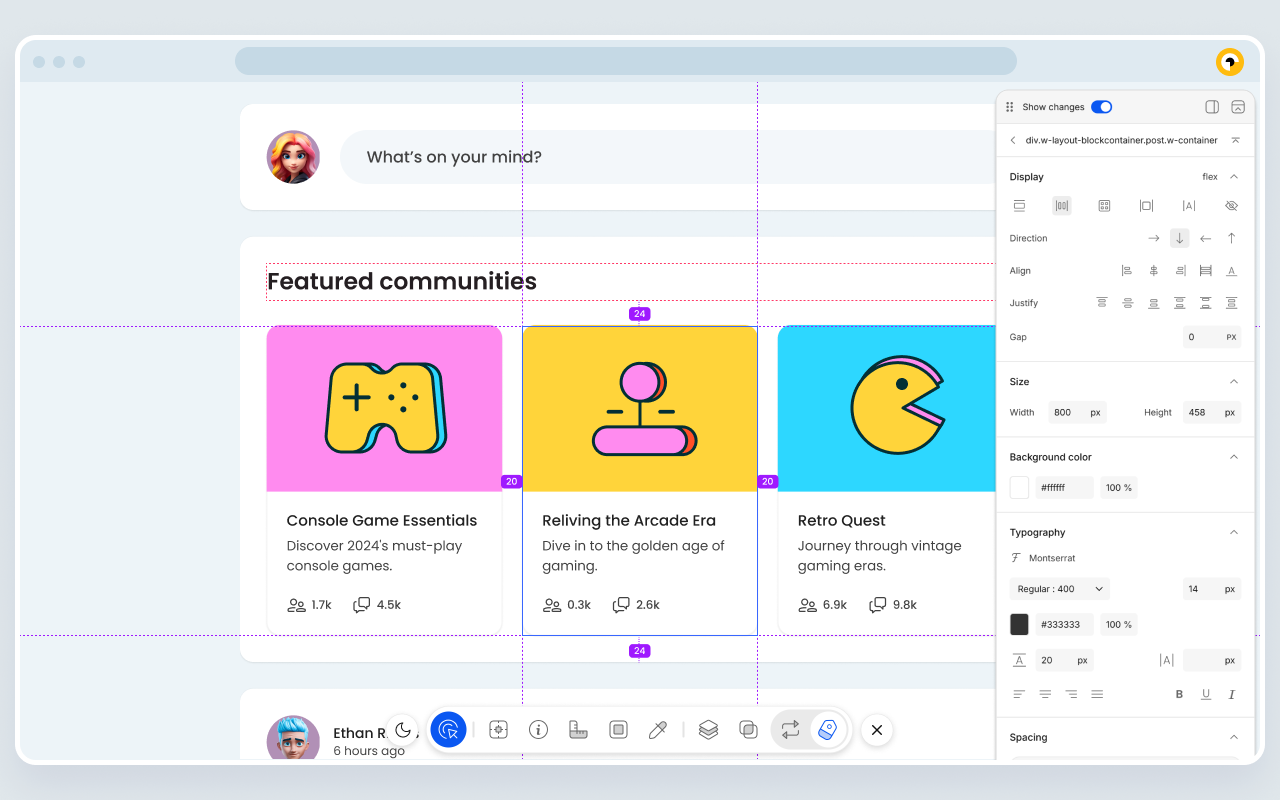Open the Regular : 400 font weight dropdown
Viewport: 1280px width, 800px height.
pos(1059,589)
